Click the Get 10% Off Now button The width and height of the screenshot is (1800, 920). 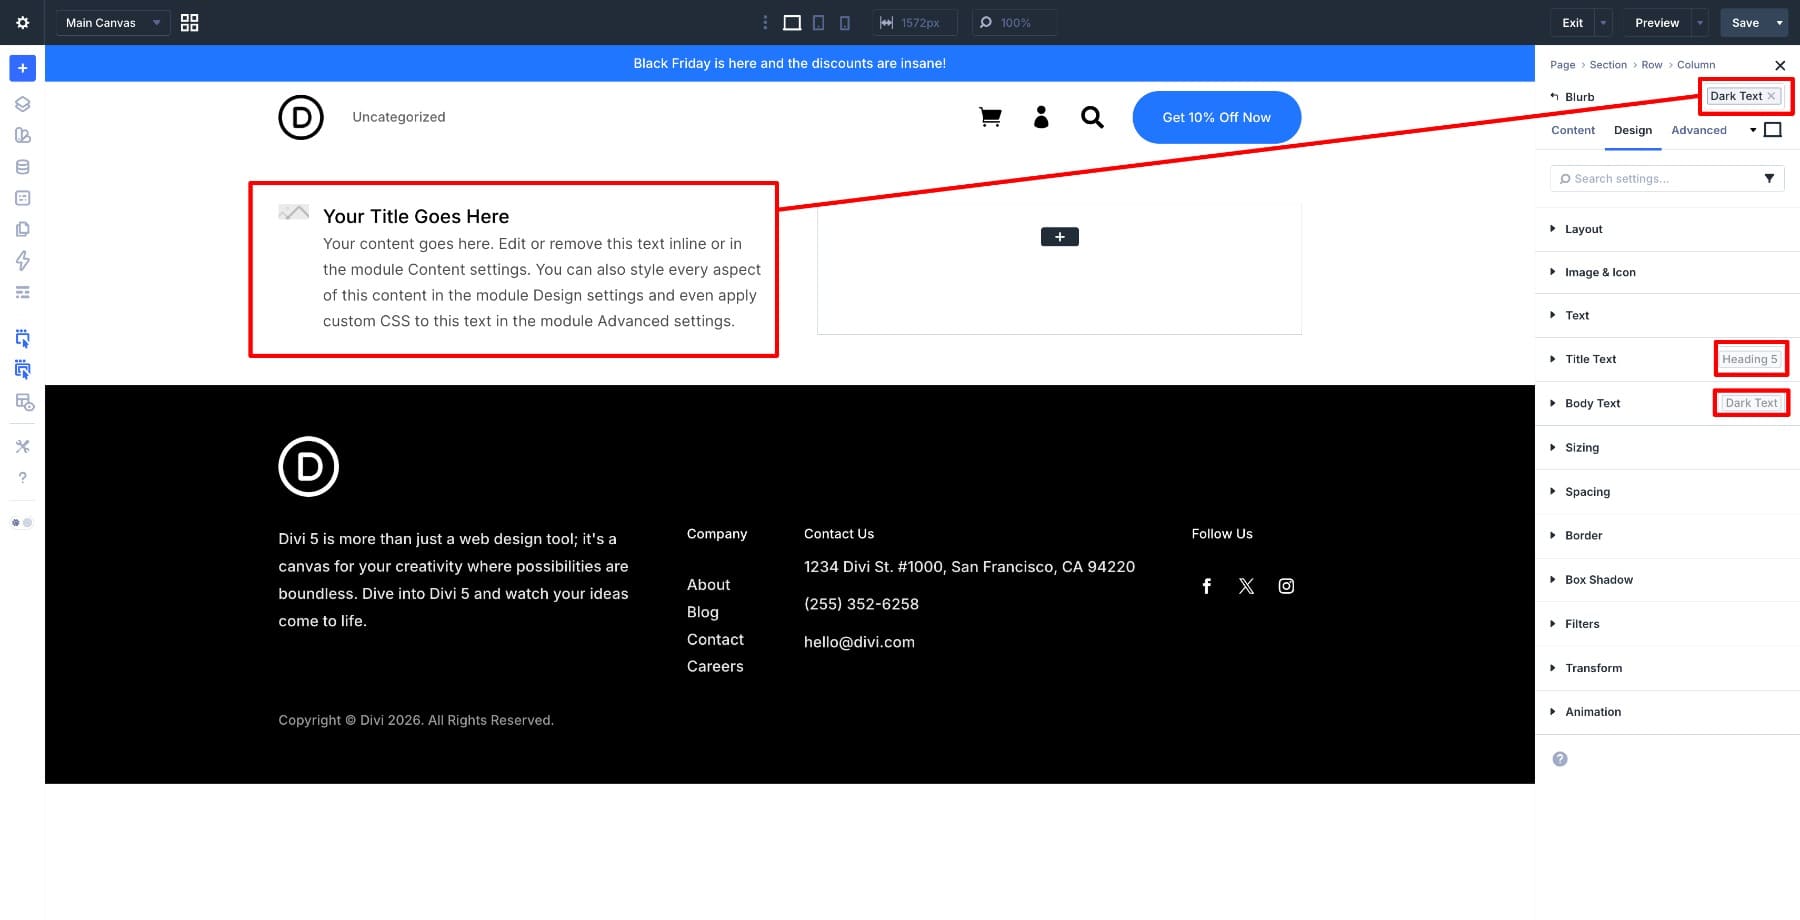pyautogui.click(x=1216, y=117)
